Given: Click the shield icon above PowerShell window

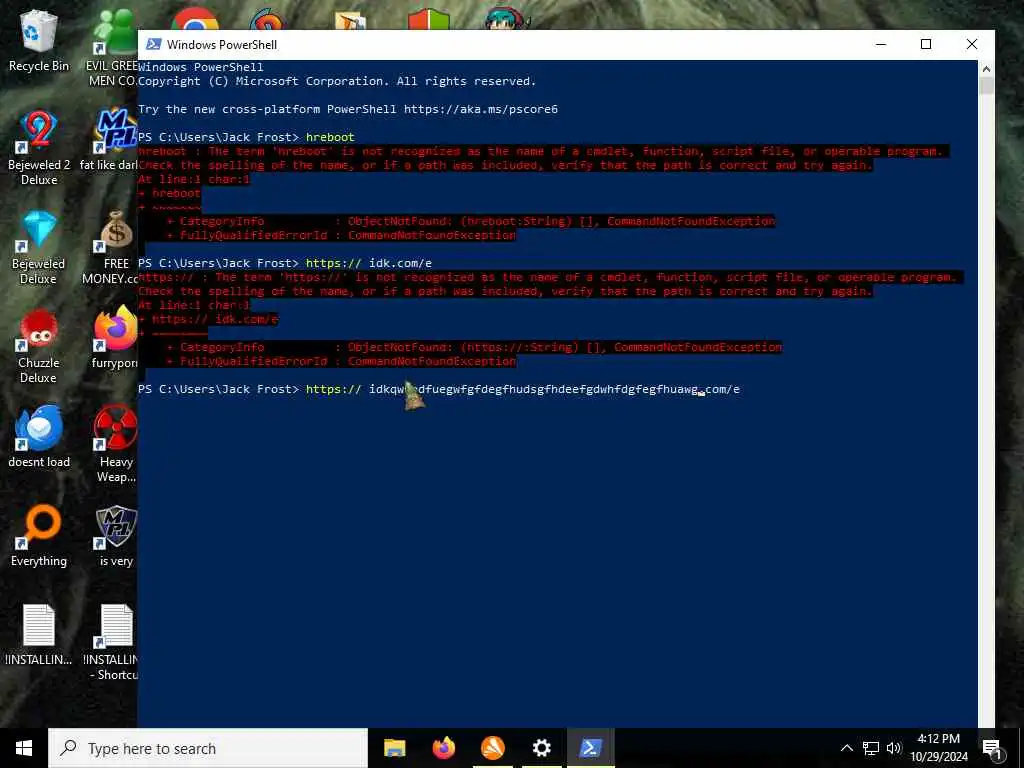Looking at the screenshot, I should click(x=429, y=19).
